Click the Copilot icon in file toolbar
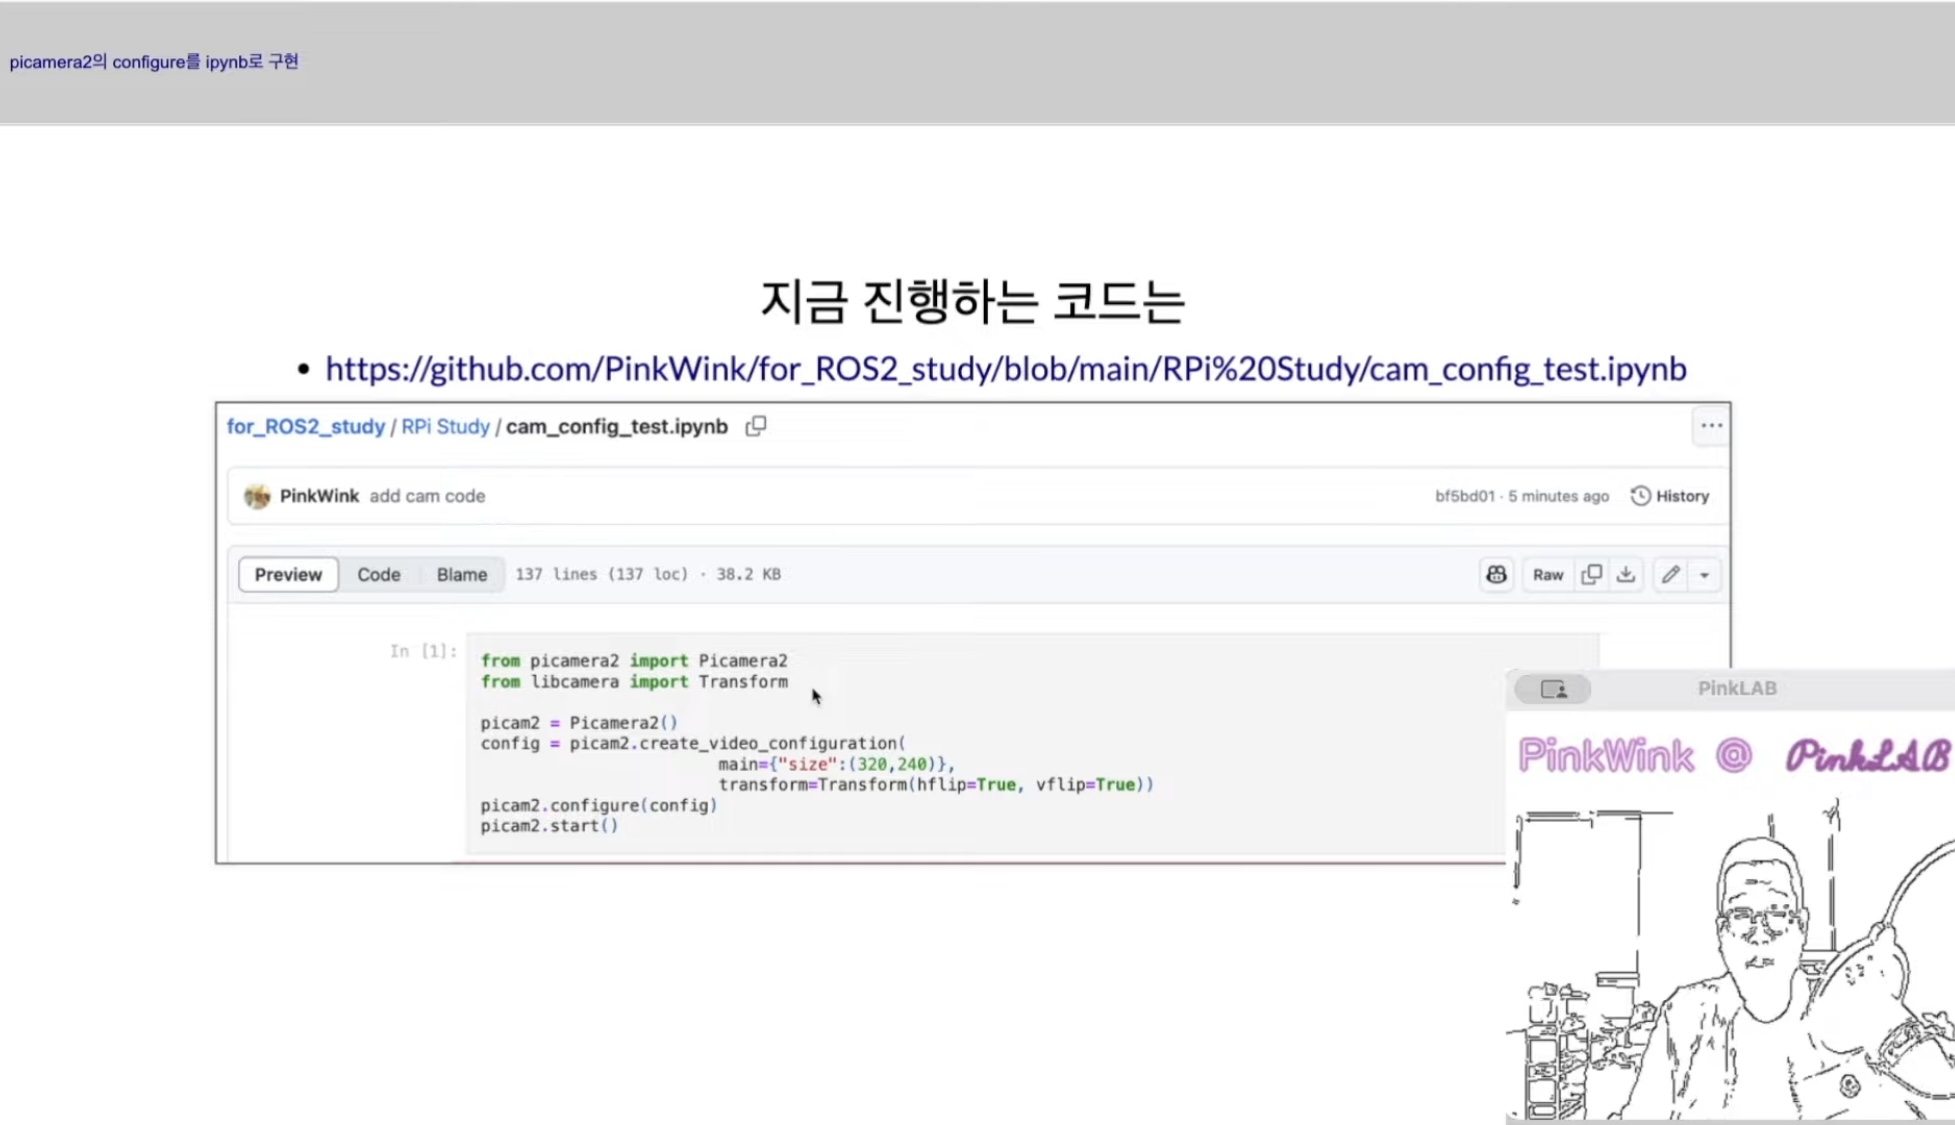The height and width of the screenshot is (1125, 1955). [1496, 575]
